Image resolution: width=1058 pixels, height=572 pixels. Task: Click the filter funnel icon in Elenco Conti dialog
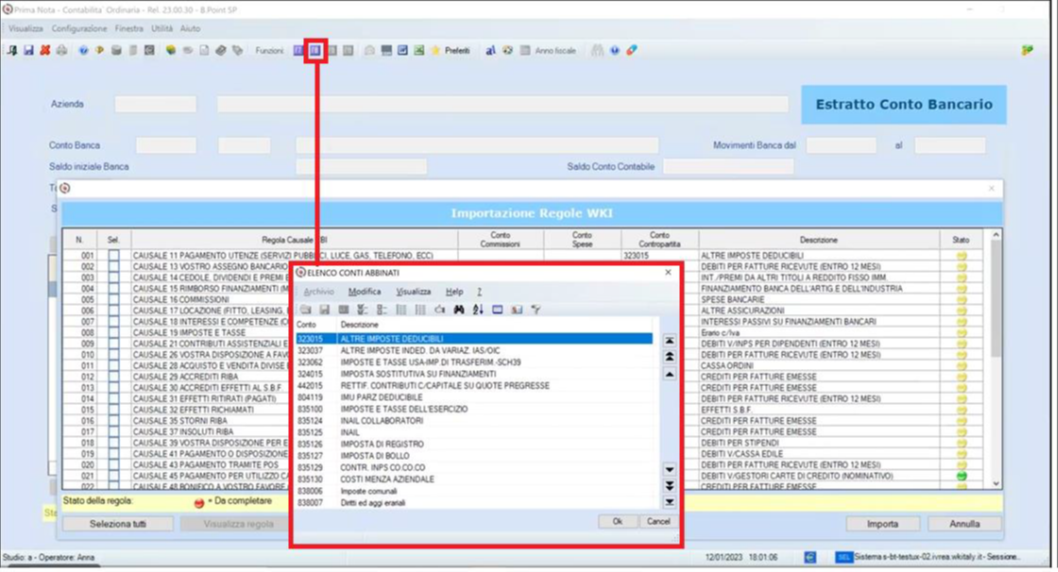(x=536, y=310)
